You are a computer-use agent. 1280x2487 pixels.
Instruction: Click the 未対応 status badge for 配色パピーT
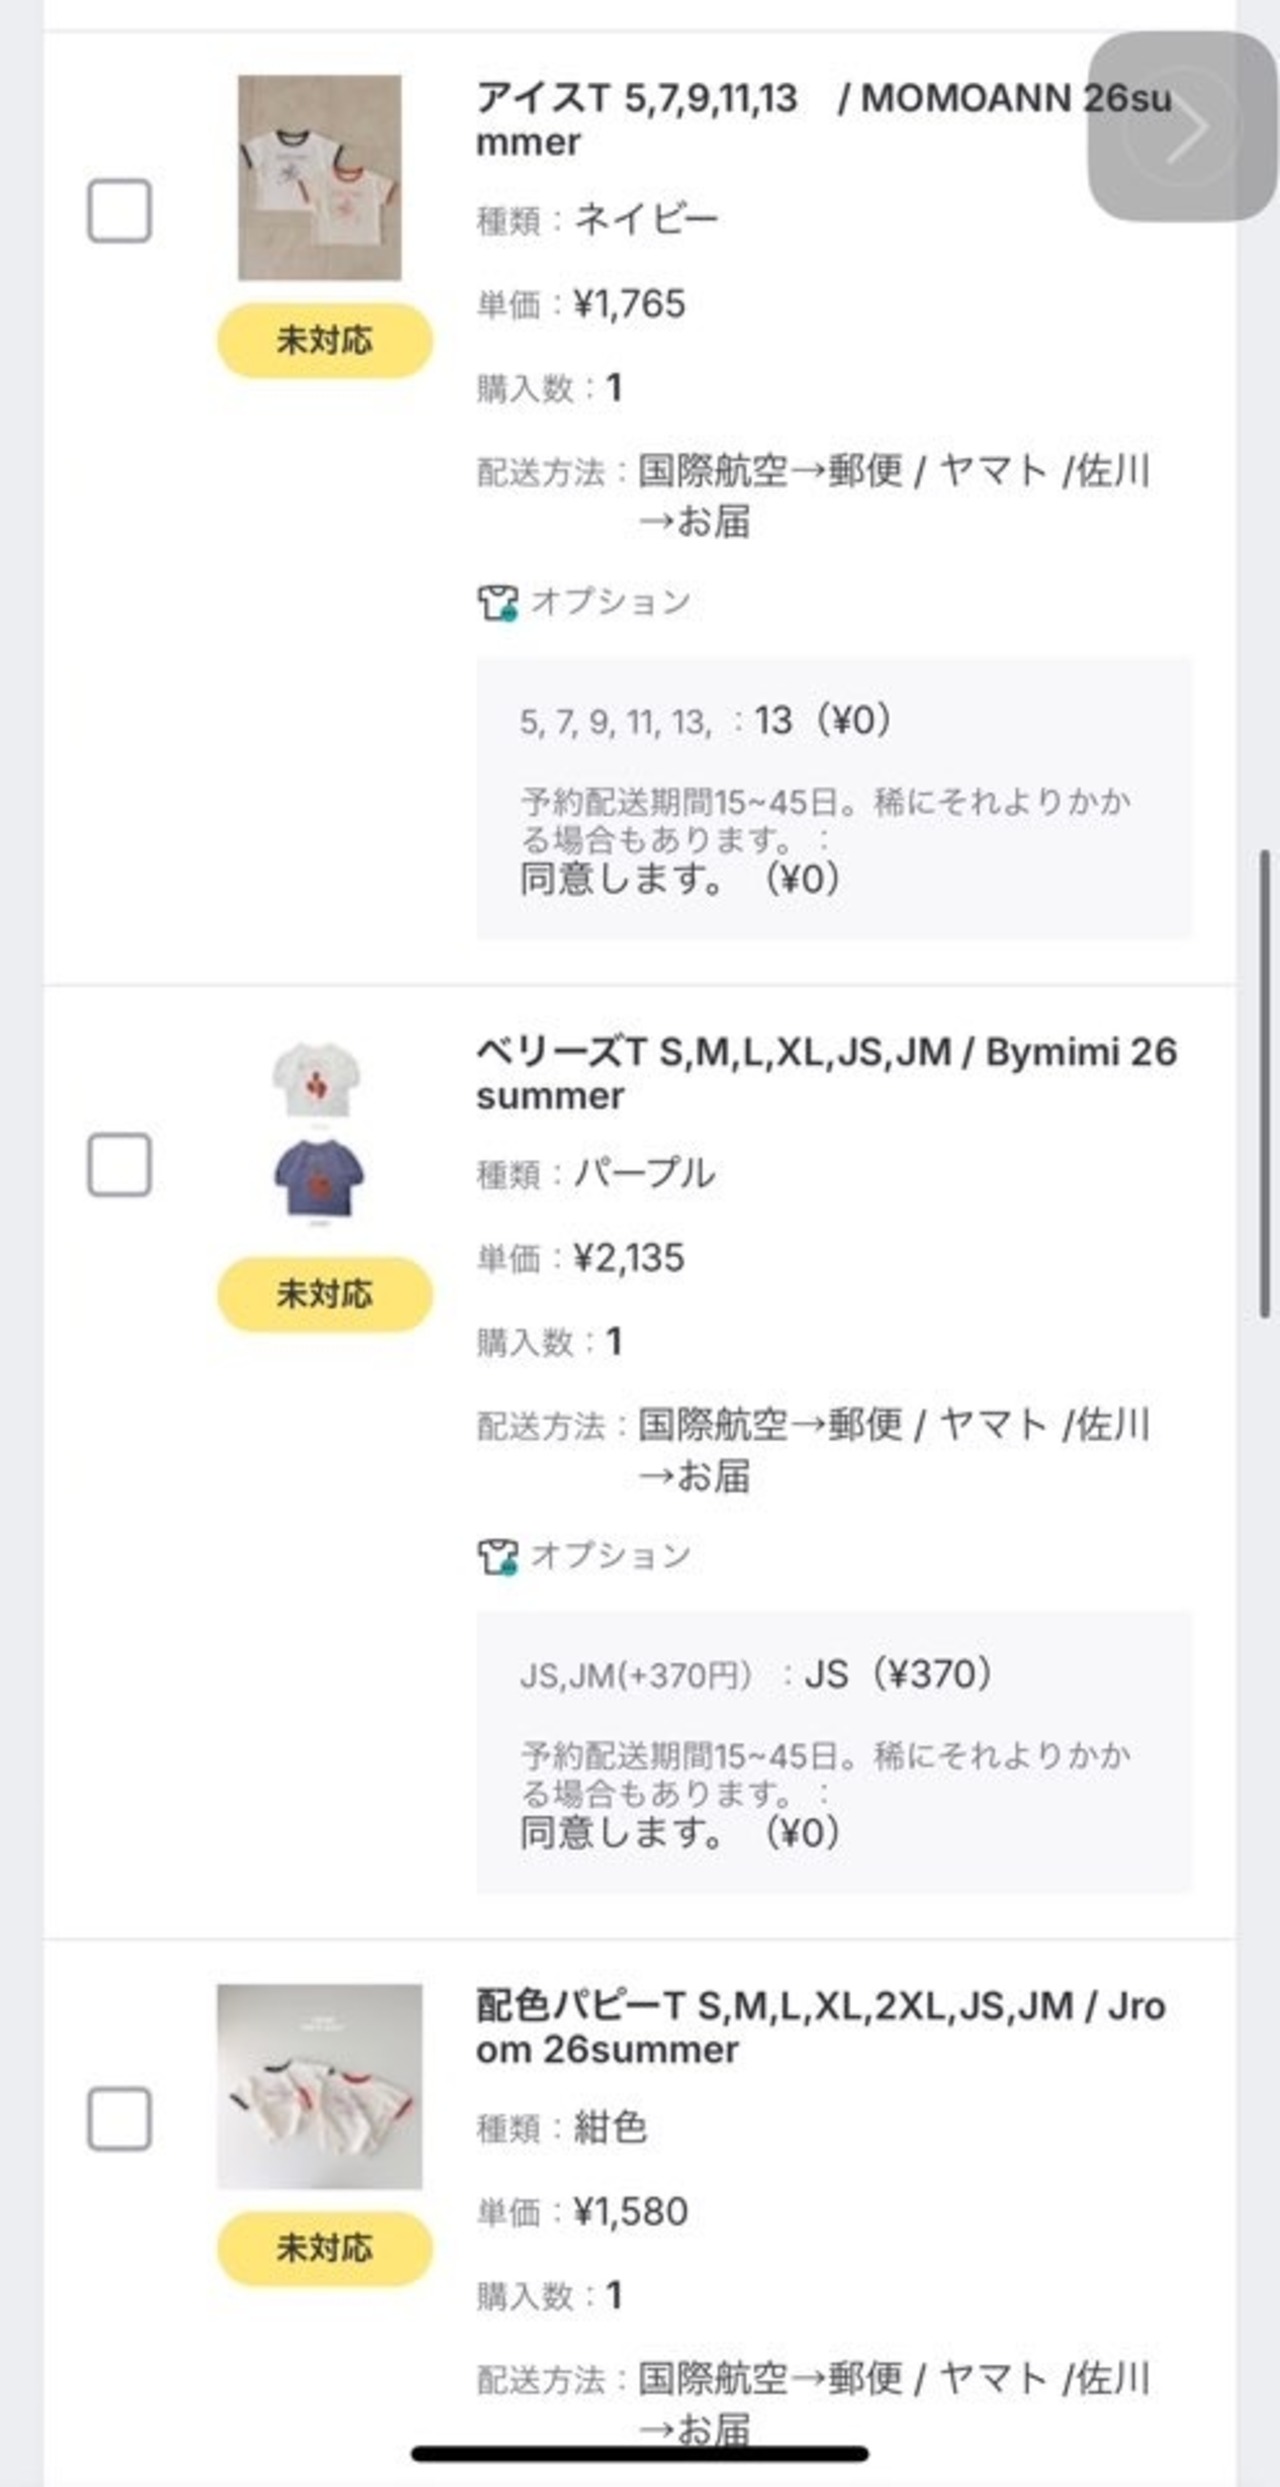pos(325,2249)
